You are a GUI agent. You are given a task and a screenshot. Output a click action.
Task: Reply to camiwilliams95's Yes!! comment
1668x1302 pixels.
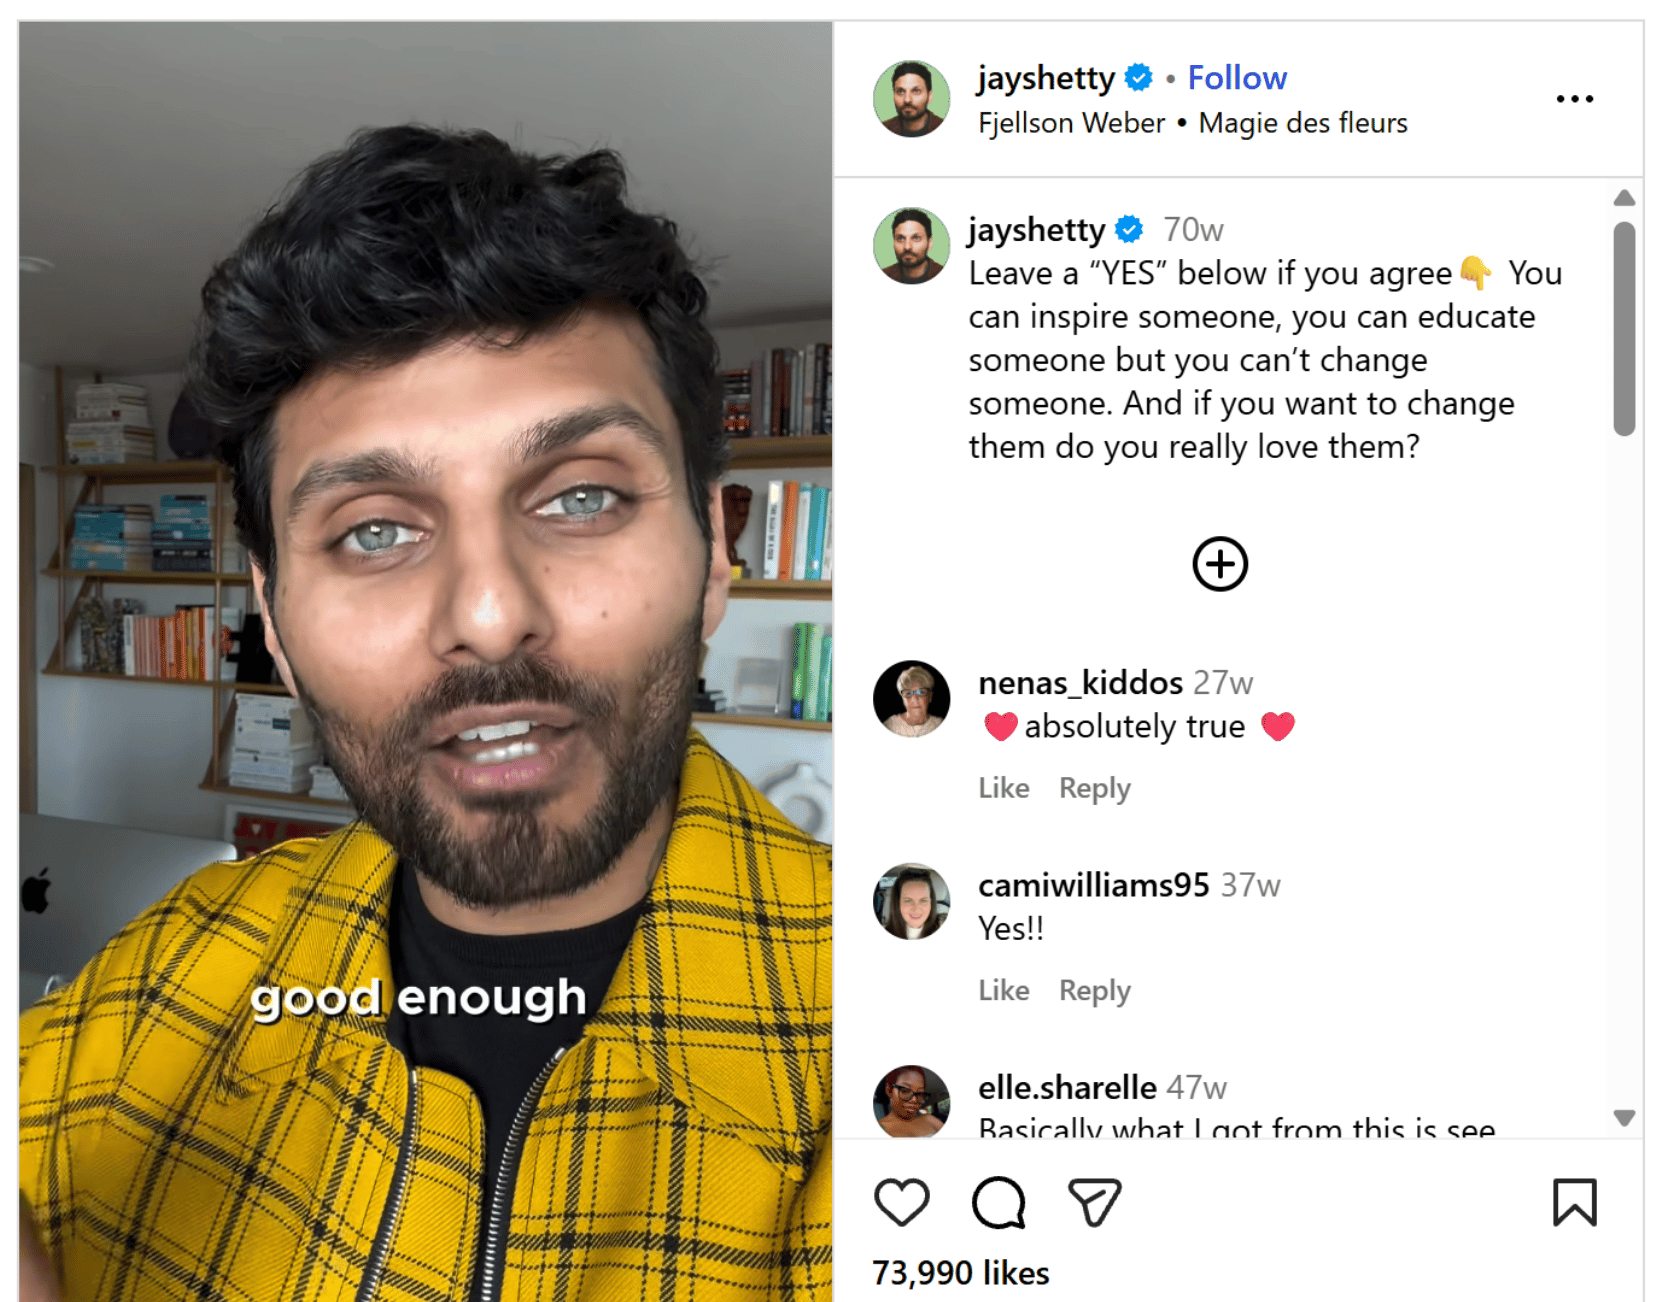1094,990
